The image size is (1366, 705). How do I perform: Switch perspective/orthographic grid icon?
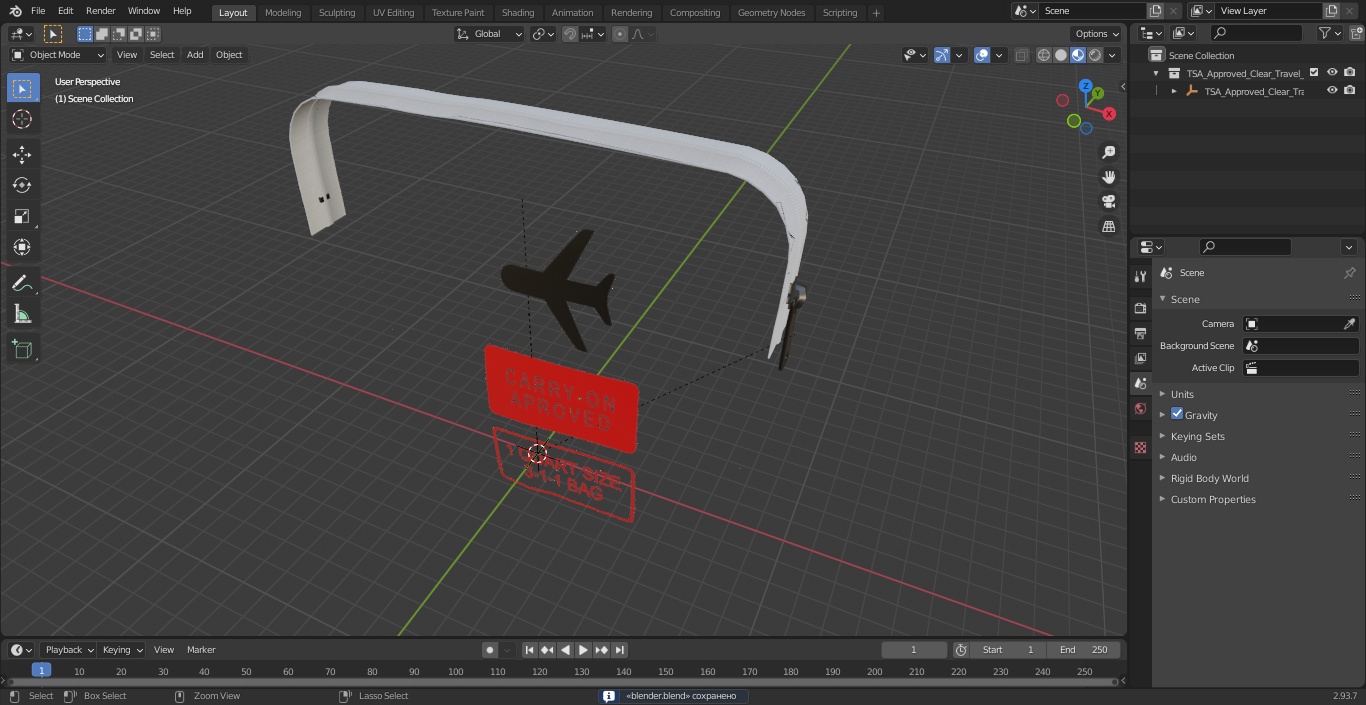pos(1108,227)
